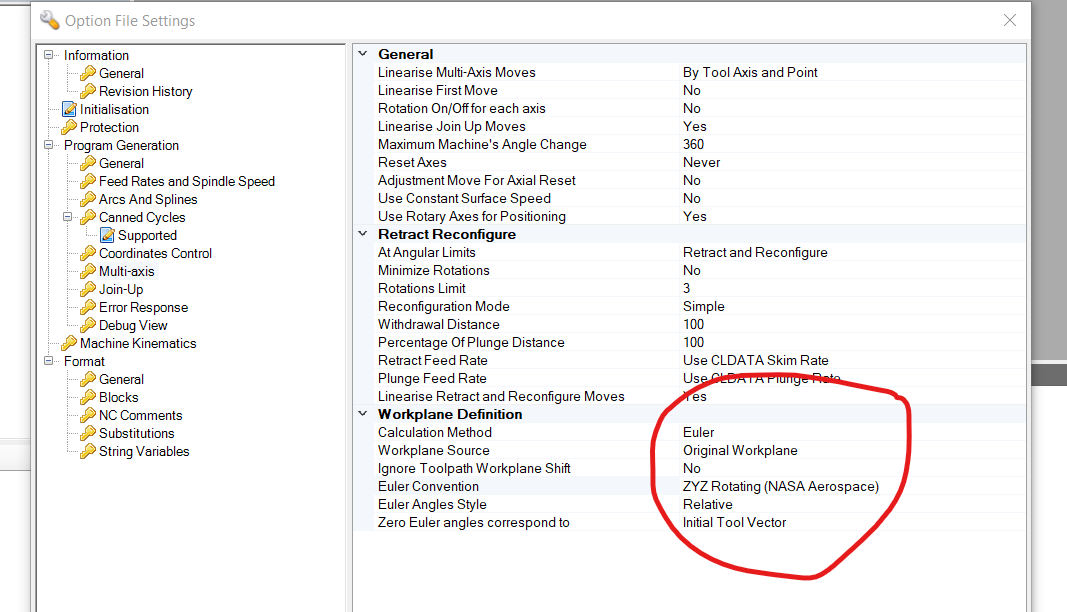Close the Option File Settings dialog
This screenshot has height=612, width=1067.
(1010, 20)
